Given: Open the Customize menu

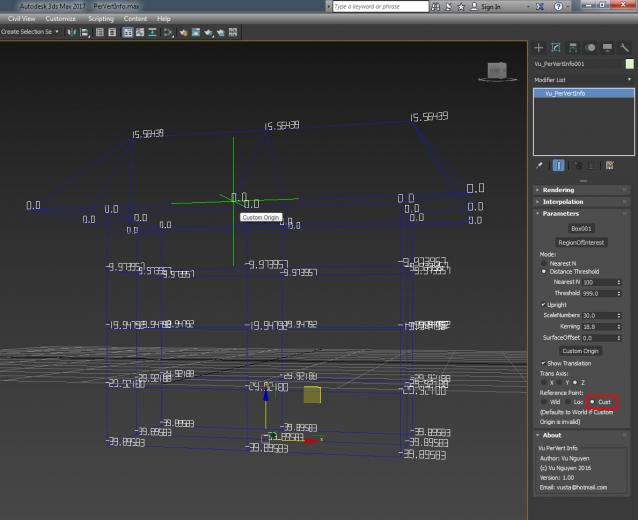Looking at the screenshot, I should [60, 18].
